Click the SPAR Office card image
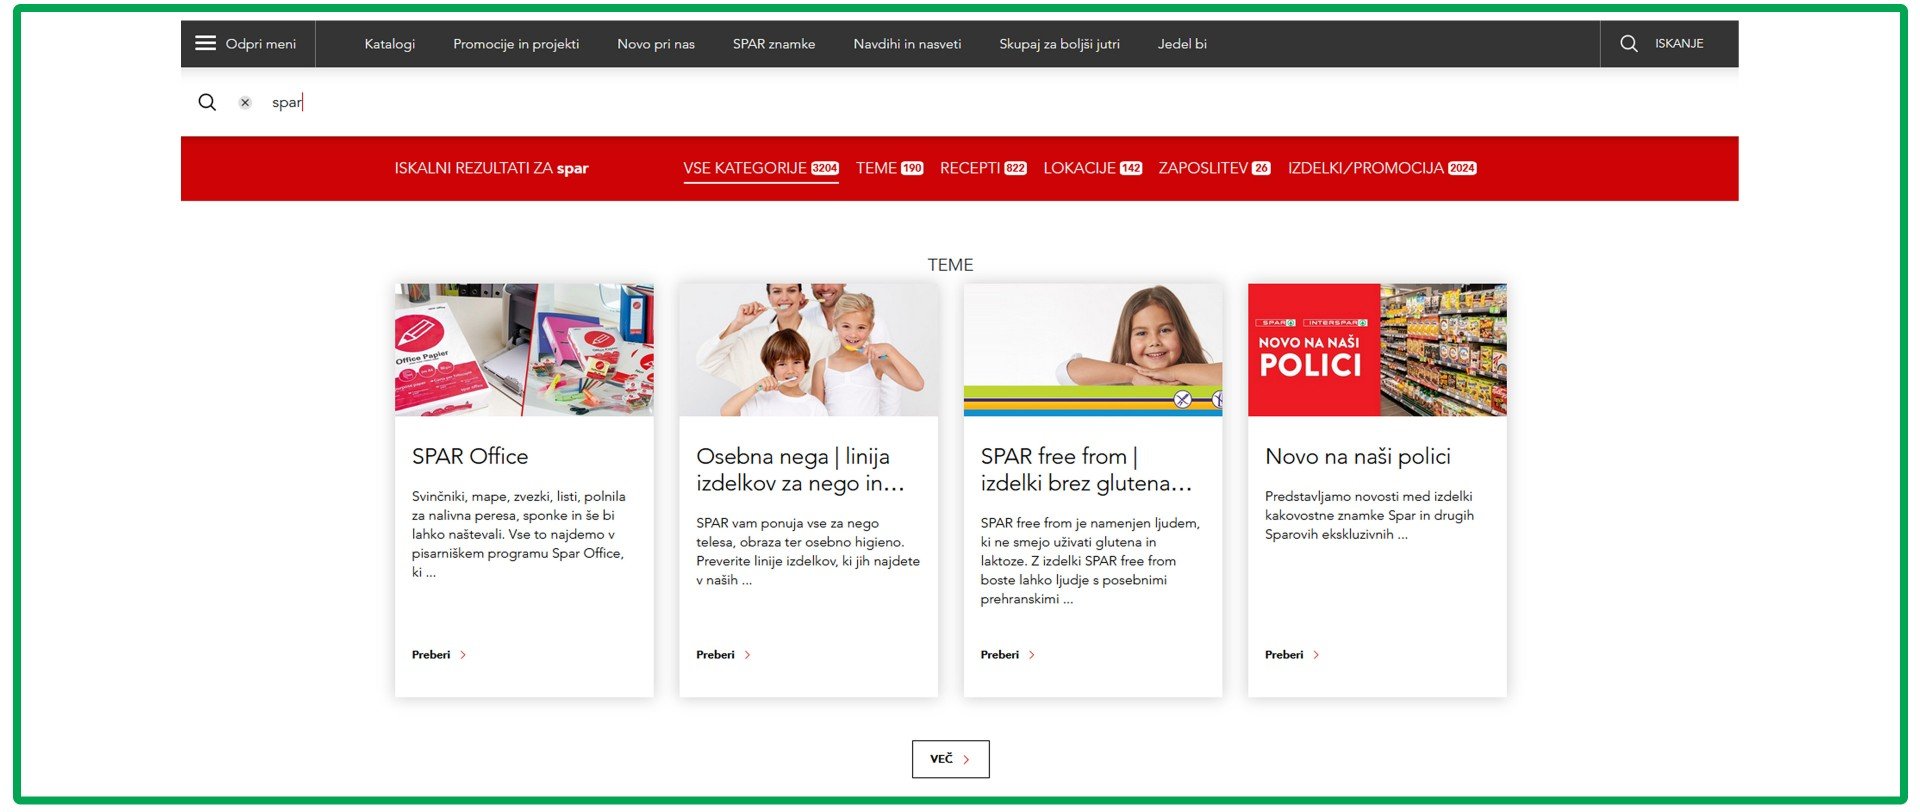This screenshot has width=1920, height=812. coord(524,350)
